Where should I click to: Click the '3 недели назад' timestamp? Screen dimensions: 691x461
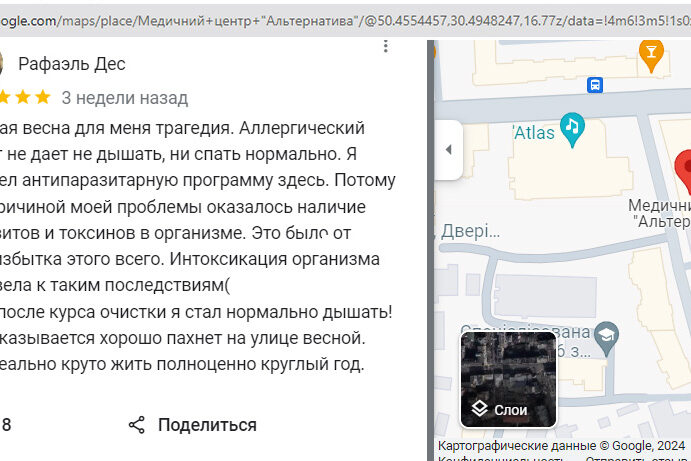click(x=124, y=98)
